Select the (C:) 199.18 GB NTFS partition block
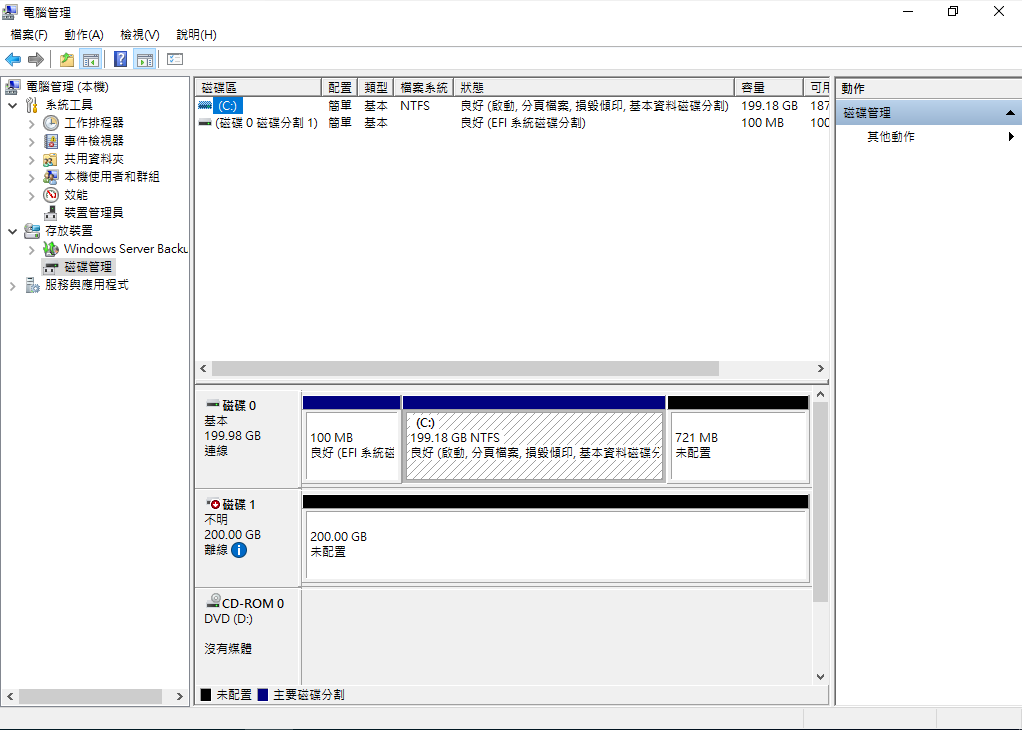Image resolution: width=1022 pixels, height=730 pixels. (534, 446)
